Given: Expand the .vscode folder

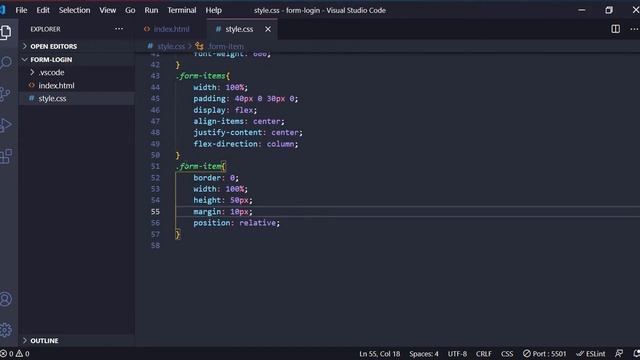Looking at the screenshot, I should 51,72.
